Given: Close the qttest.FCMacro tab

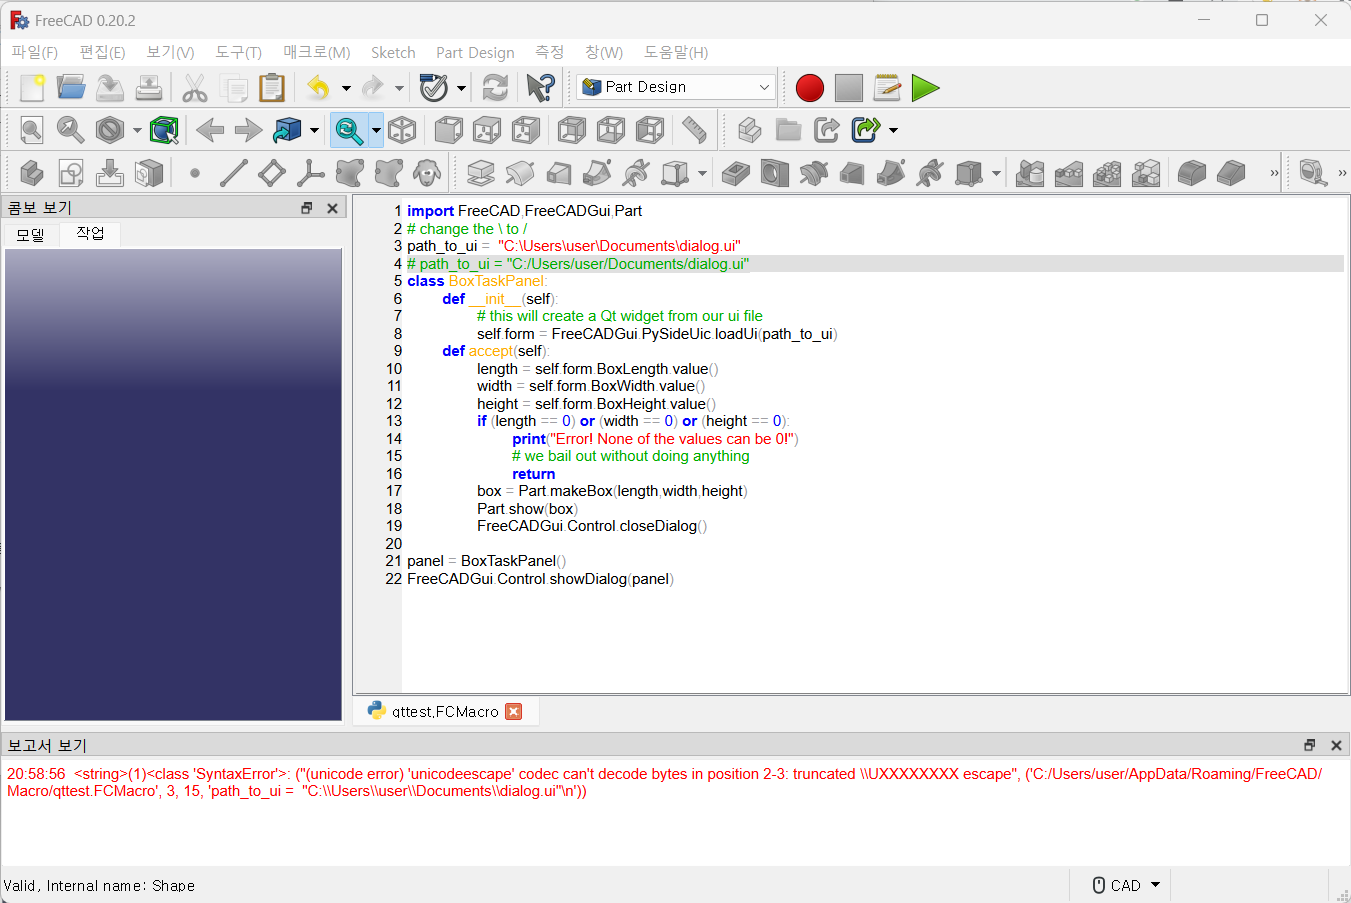Looking at the screenshot, I should coord(514,711).
